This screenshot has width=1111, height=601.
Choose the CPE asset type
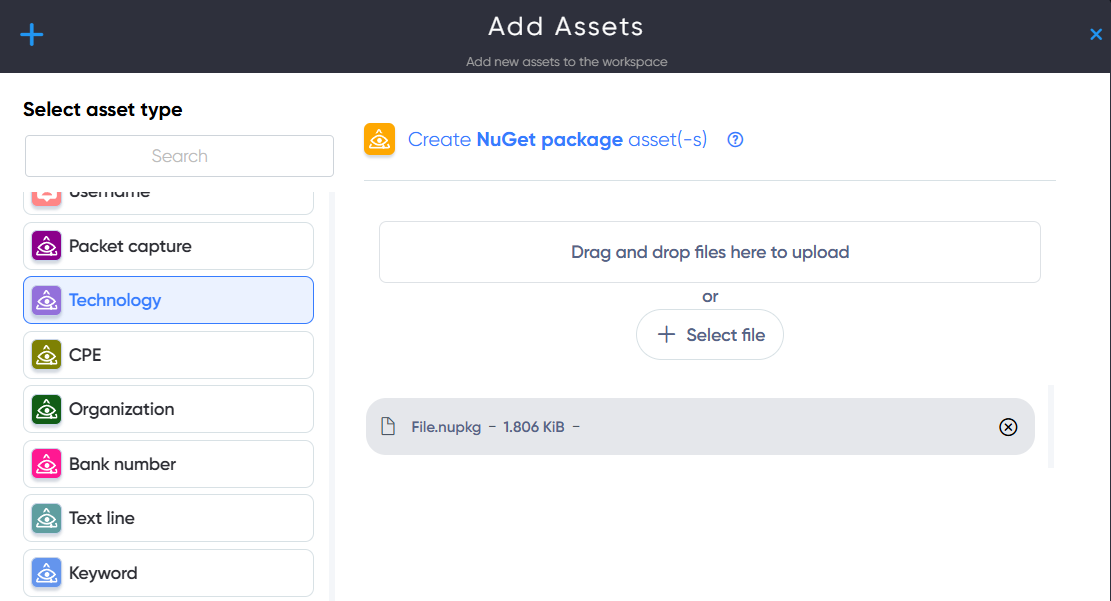[x=169, y=355]
